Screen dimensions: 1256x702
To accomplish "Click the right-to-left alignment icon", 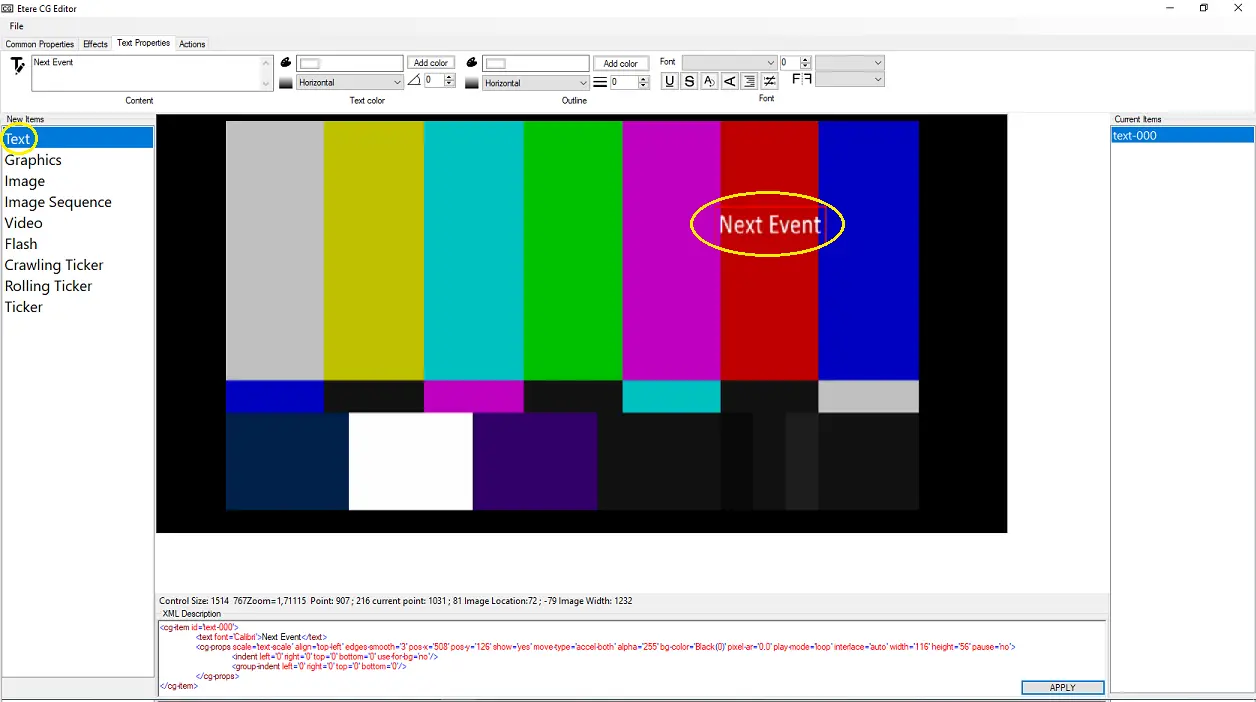I will pos(749,82).
